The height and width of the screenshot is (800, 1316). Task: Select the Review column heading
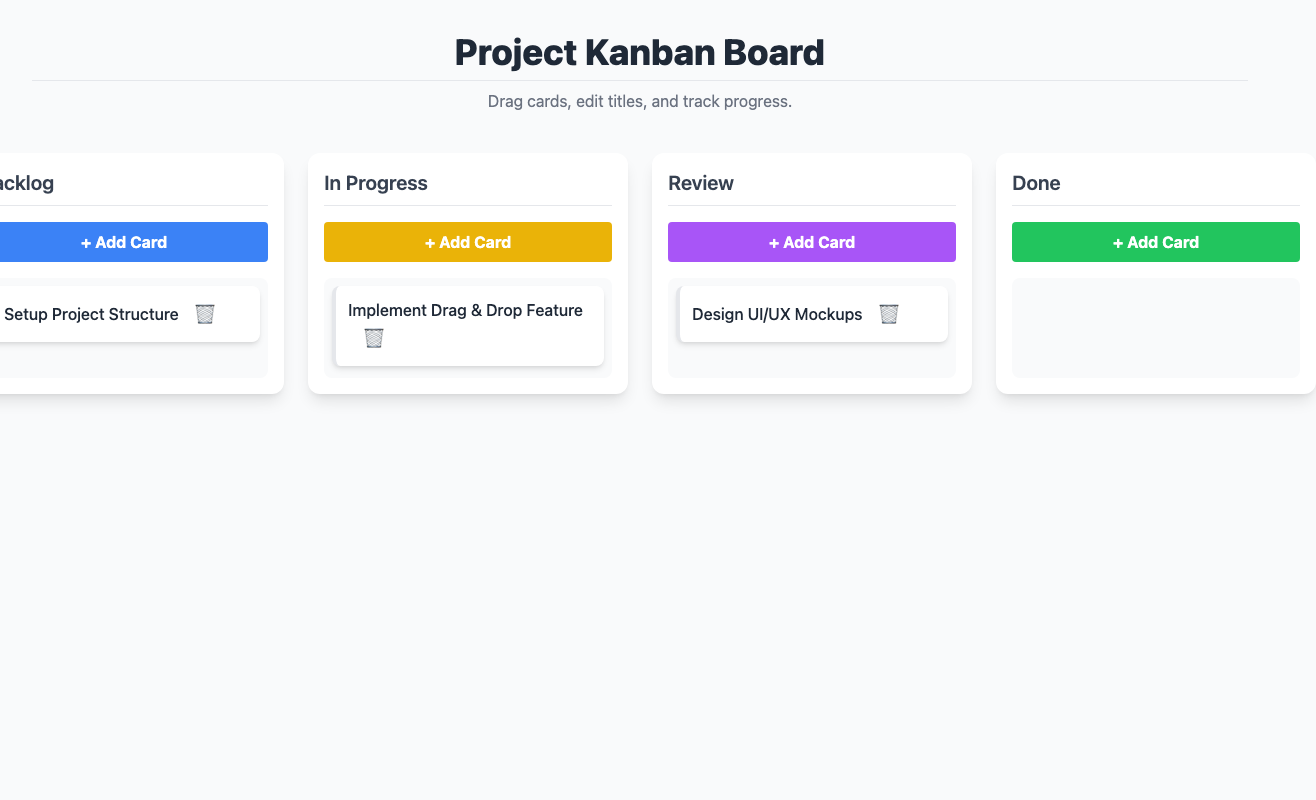(x=701, y=183)
